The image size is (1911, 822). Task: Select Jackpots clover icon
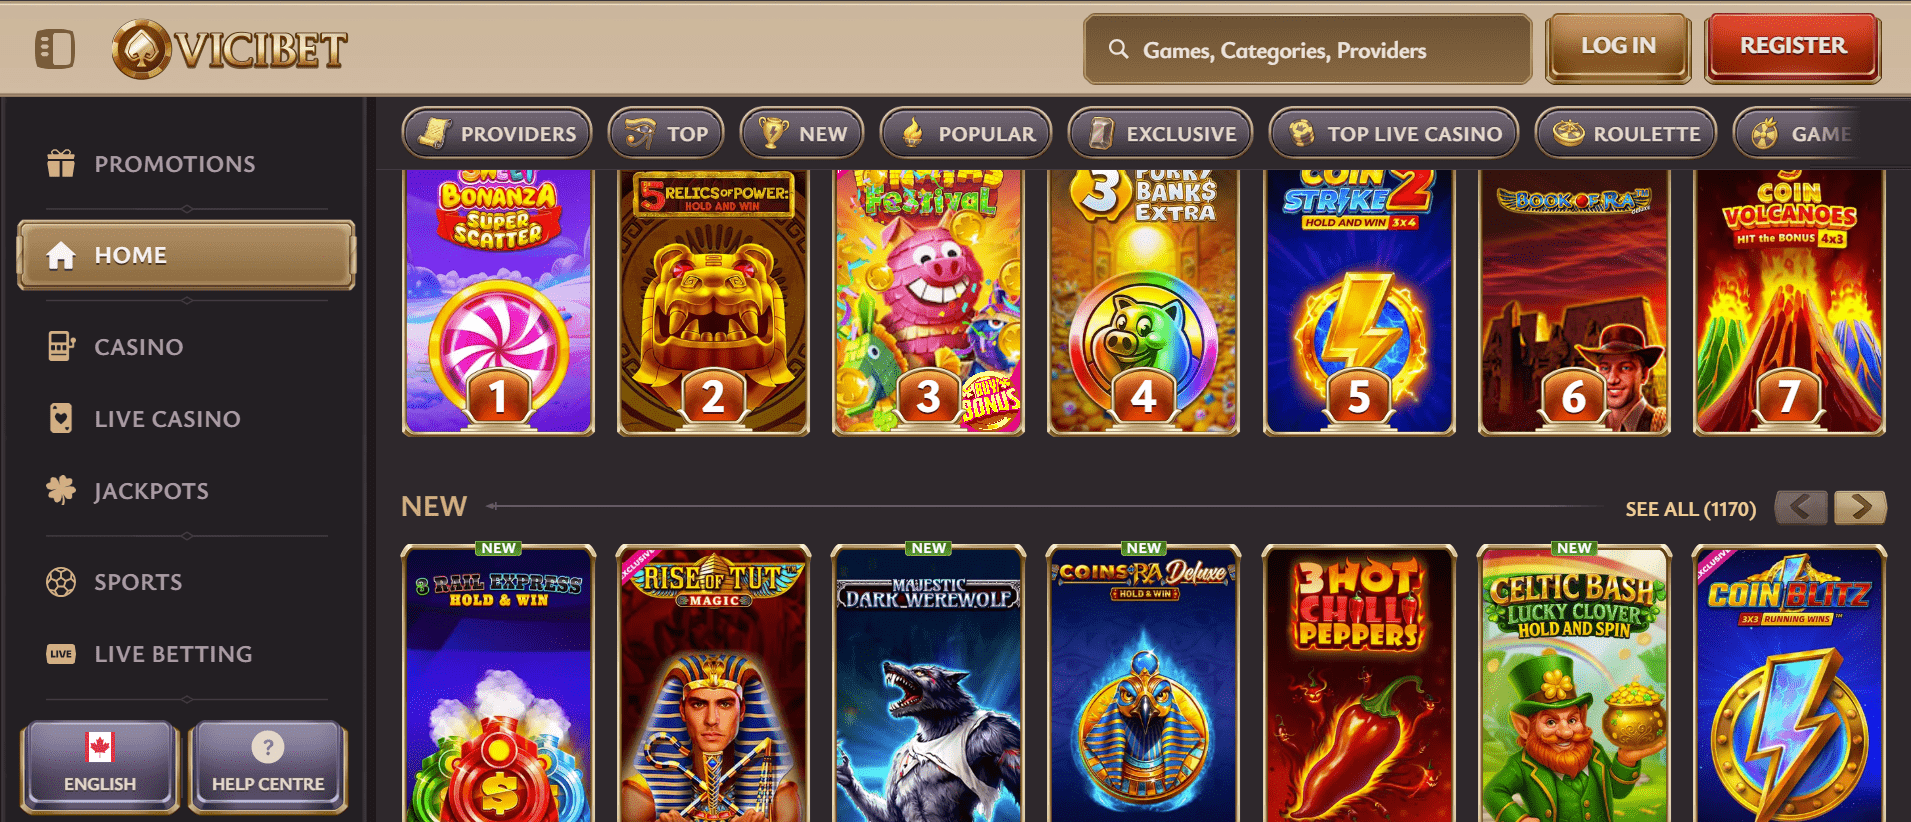click(61, 490)
